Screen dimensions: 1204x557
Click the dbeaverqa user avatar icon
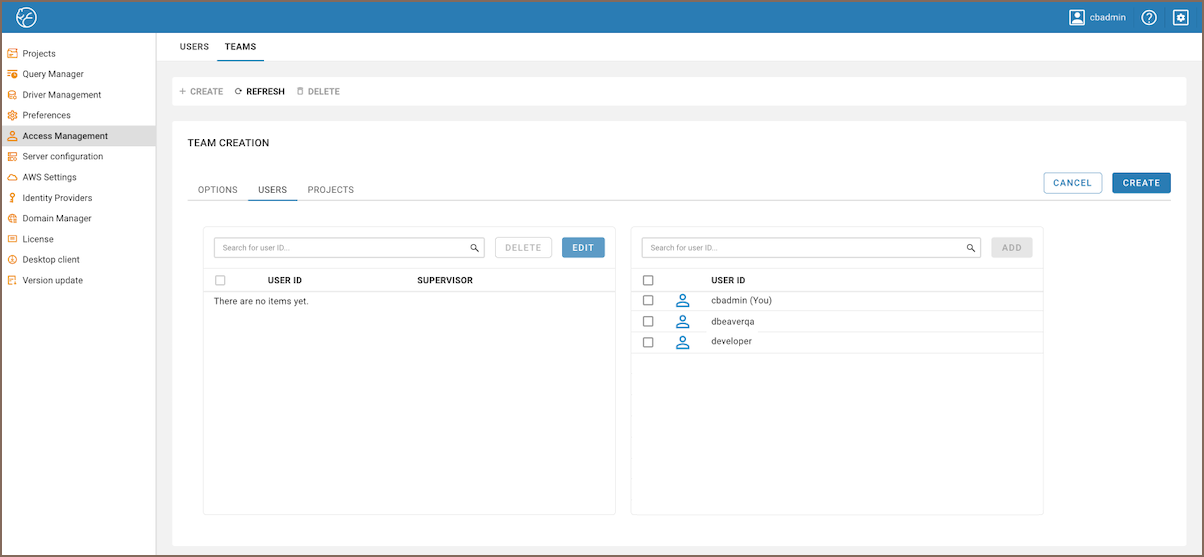[x=683, y=321]
